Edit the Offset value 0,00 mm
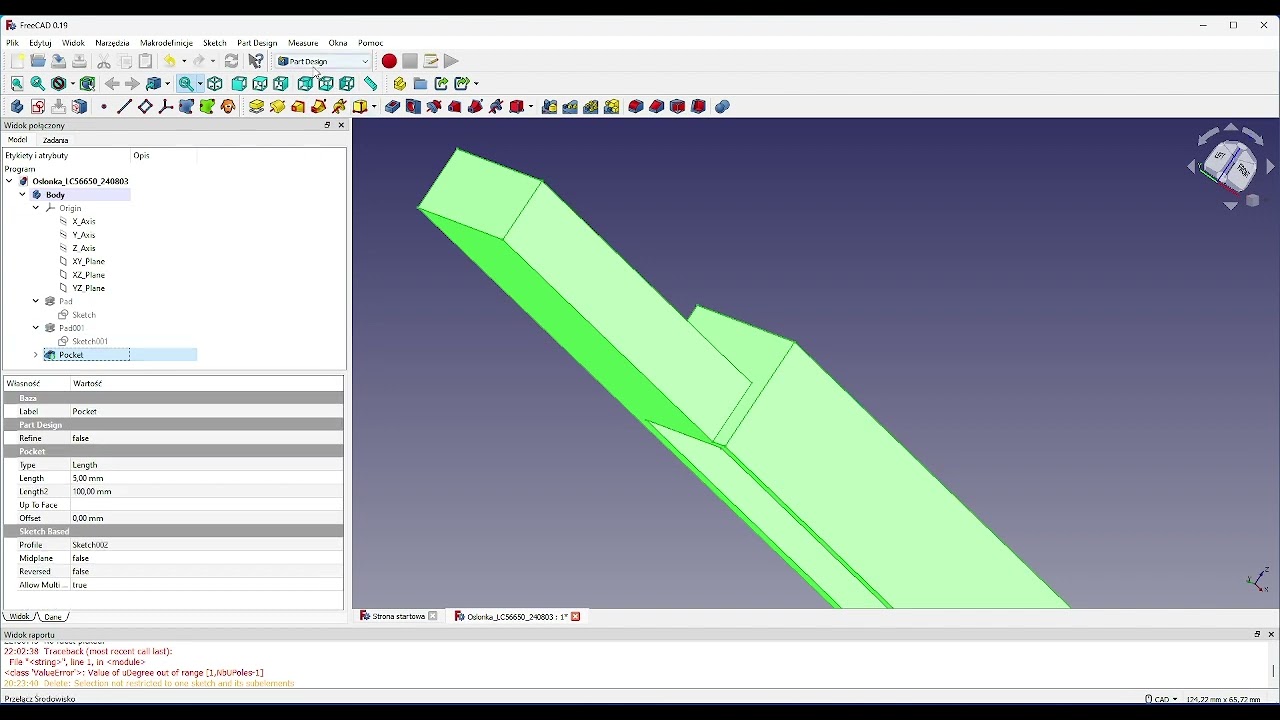This screenshot has height=720, width=1280. (x=207, y=519)
